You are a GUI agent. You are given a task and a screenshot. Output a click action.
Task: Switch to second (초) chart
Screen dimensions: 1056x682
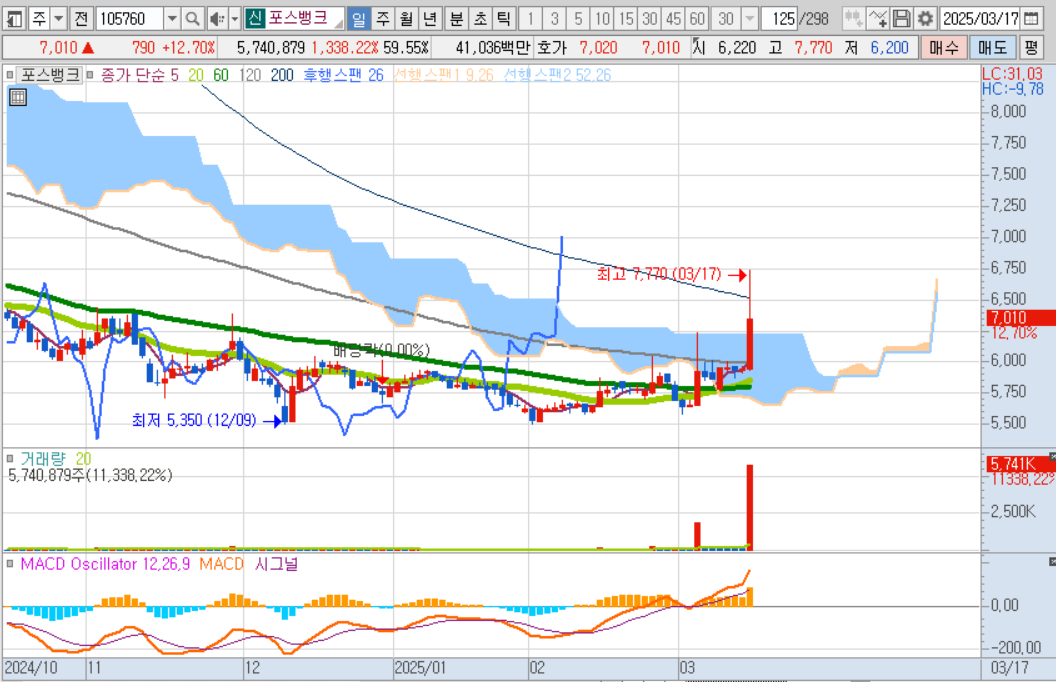pyautogui.click(x=480, y=19)
